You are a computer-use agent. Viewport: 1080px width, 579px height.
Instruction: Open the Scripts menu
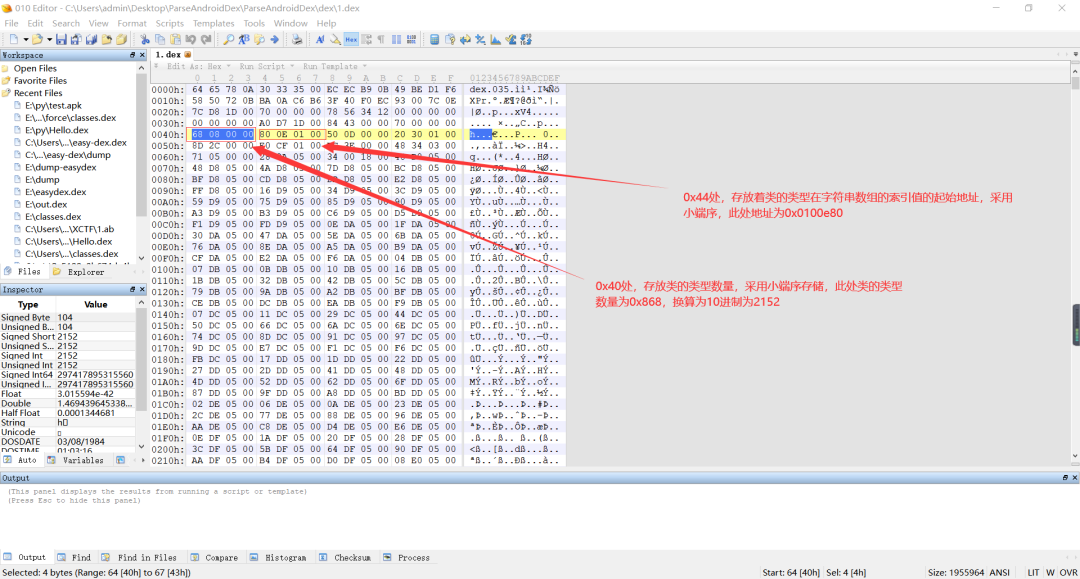click(x=169, y=23)
